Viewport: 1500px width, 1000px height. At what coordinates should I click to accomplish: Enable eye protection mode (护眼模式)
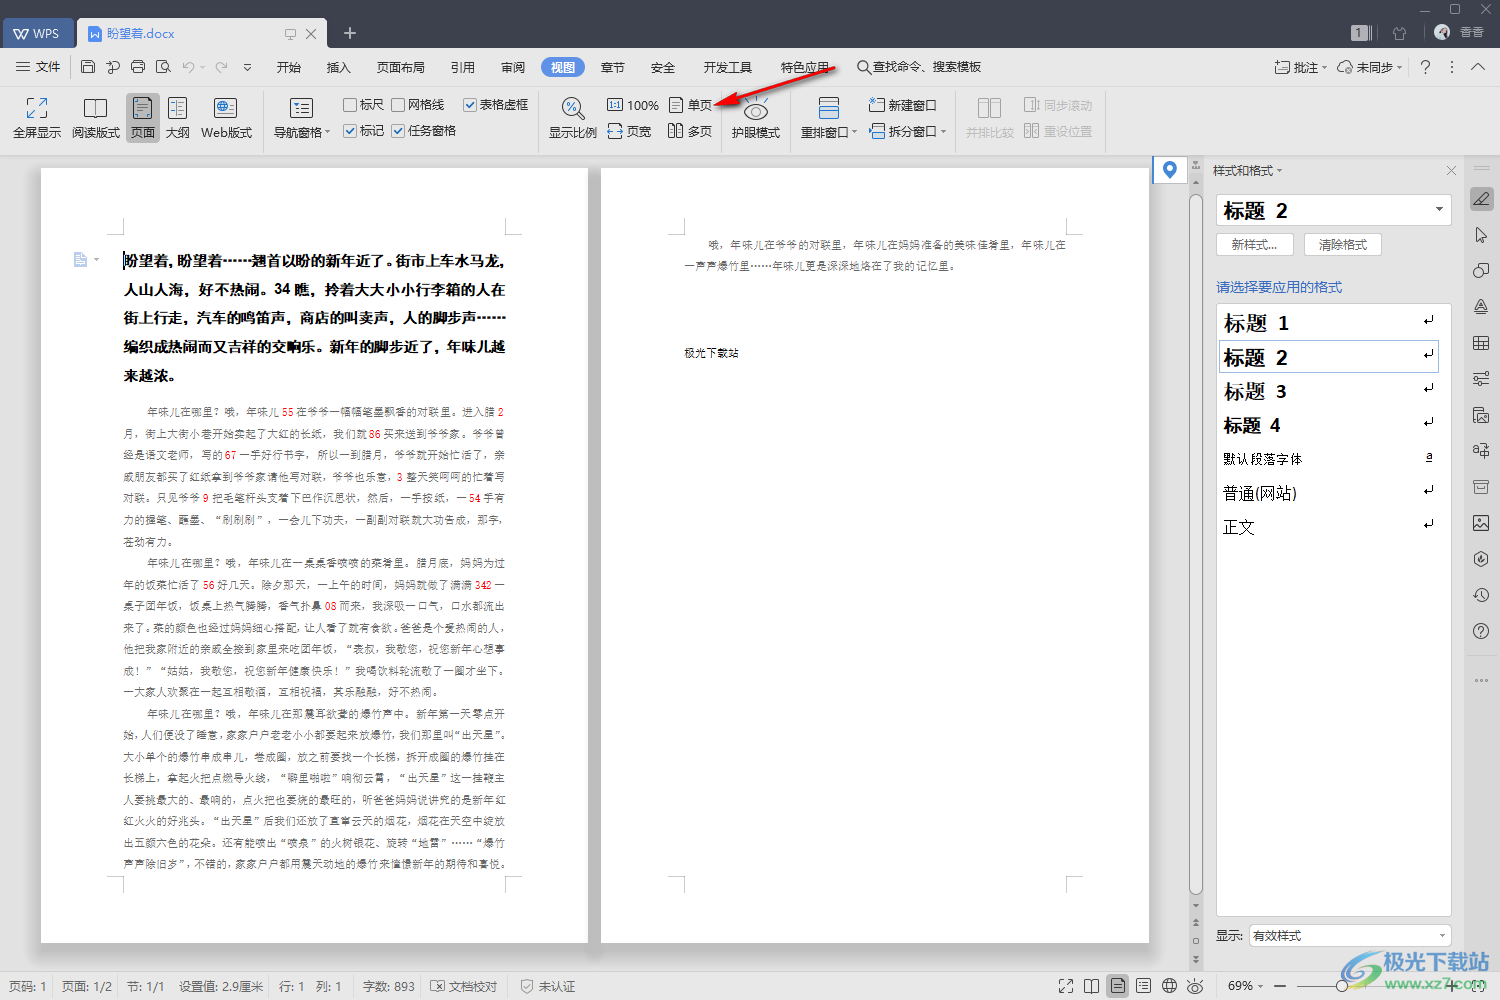756,117
